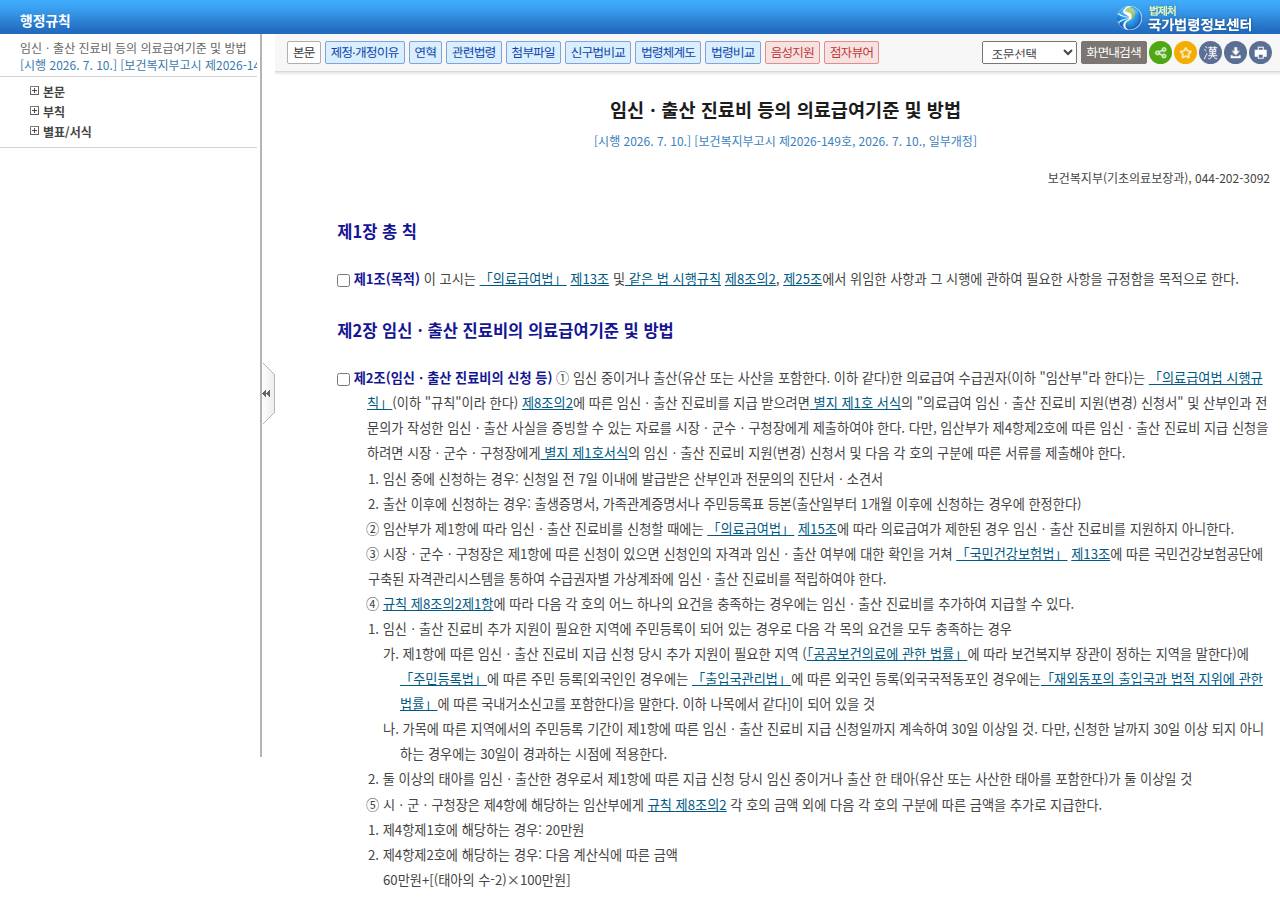Open the 「의료급여법」 link in 제1조
This screenshot has width=1280, height=900.
523,280
